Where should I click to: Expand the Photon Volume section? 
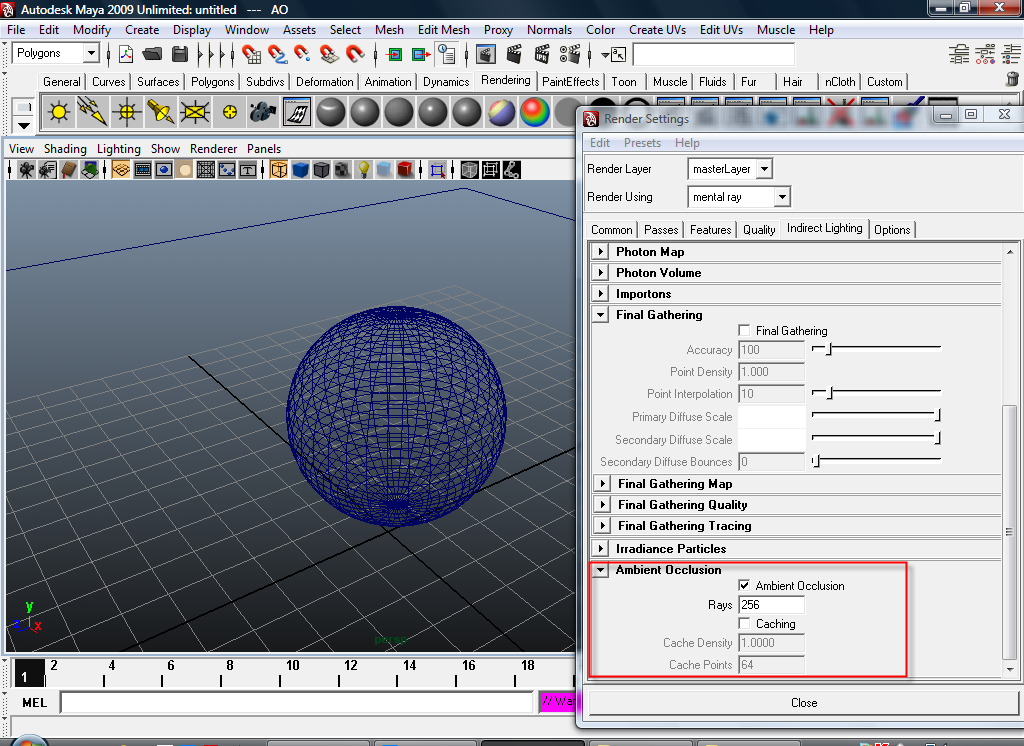600,272
